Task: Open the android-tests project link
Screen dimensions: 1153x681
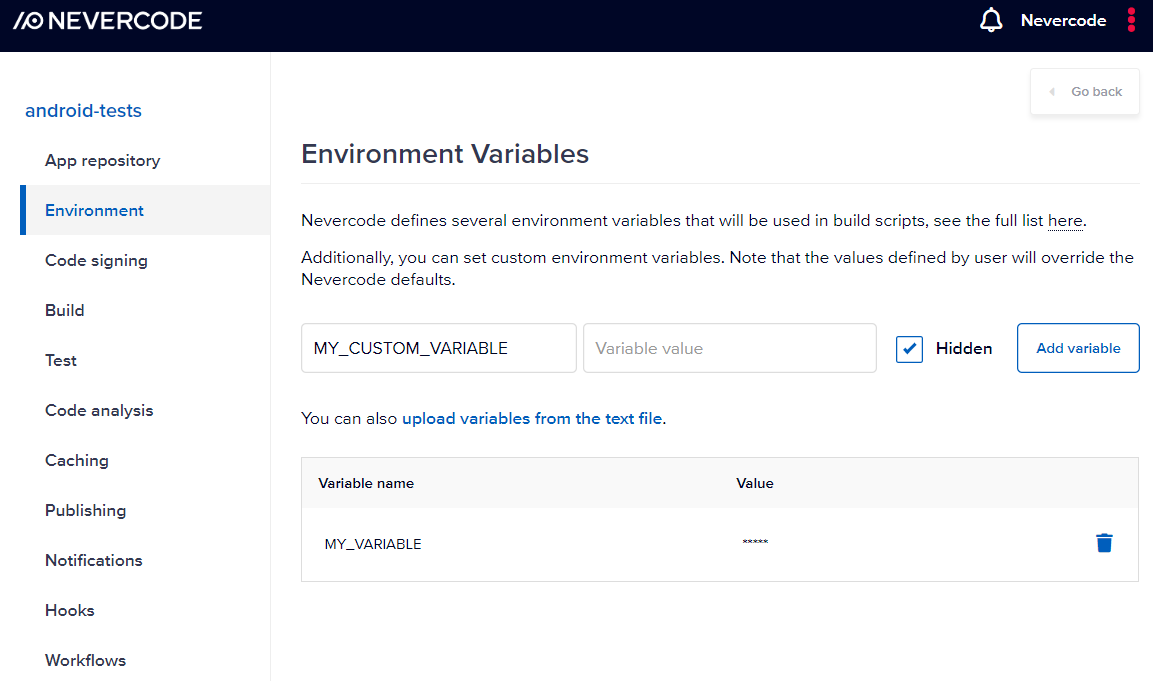Action: coord(83,111)
